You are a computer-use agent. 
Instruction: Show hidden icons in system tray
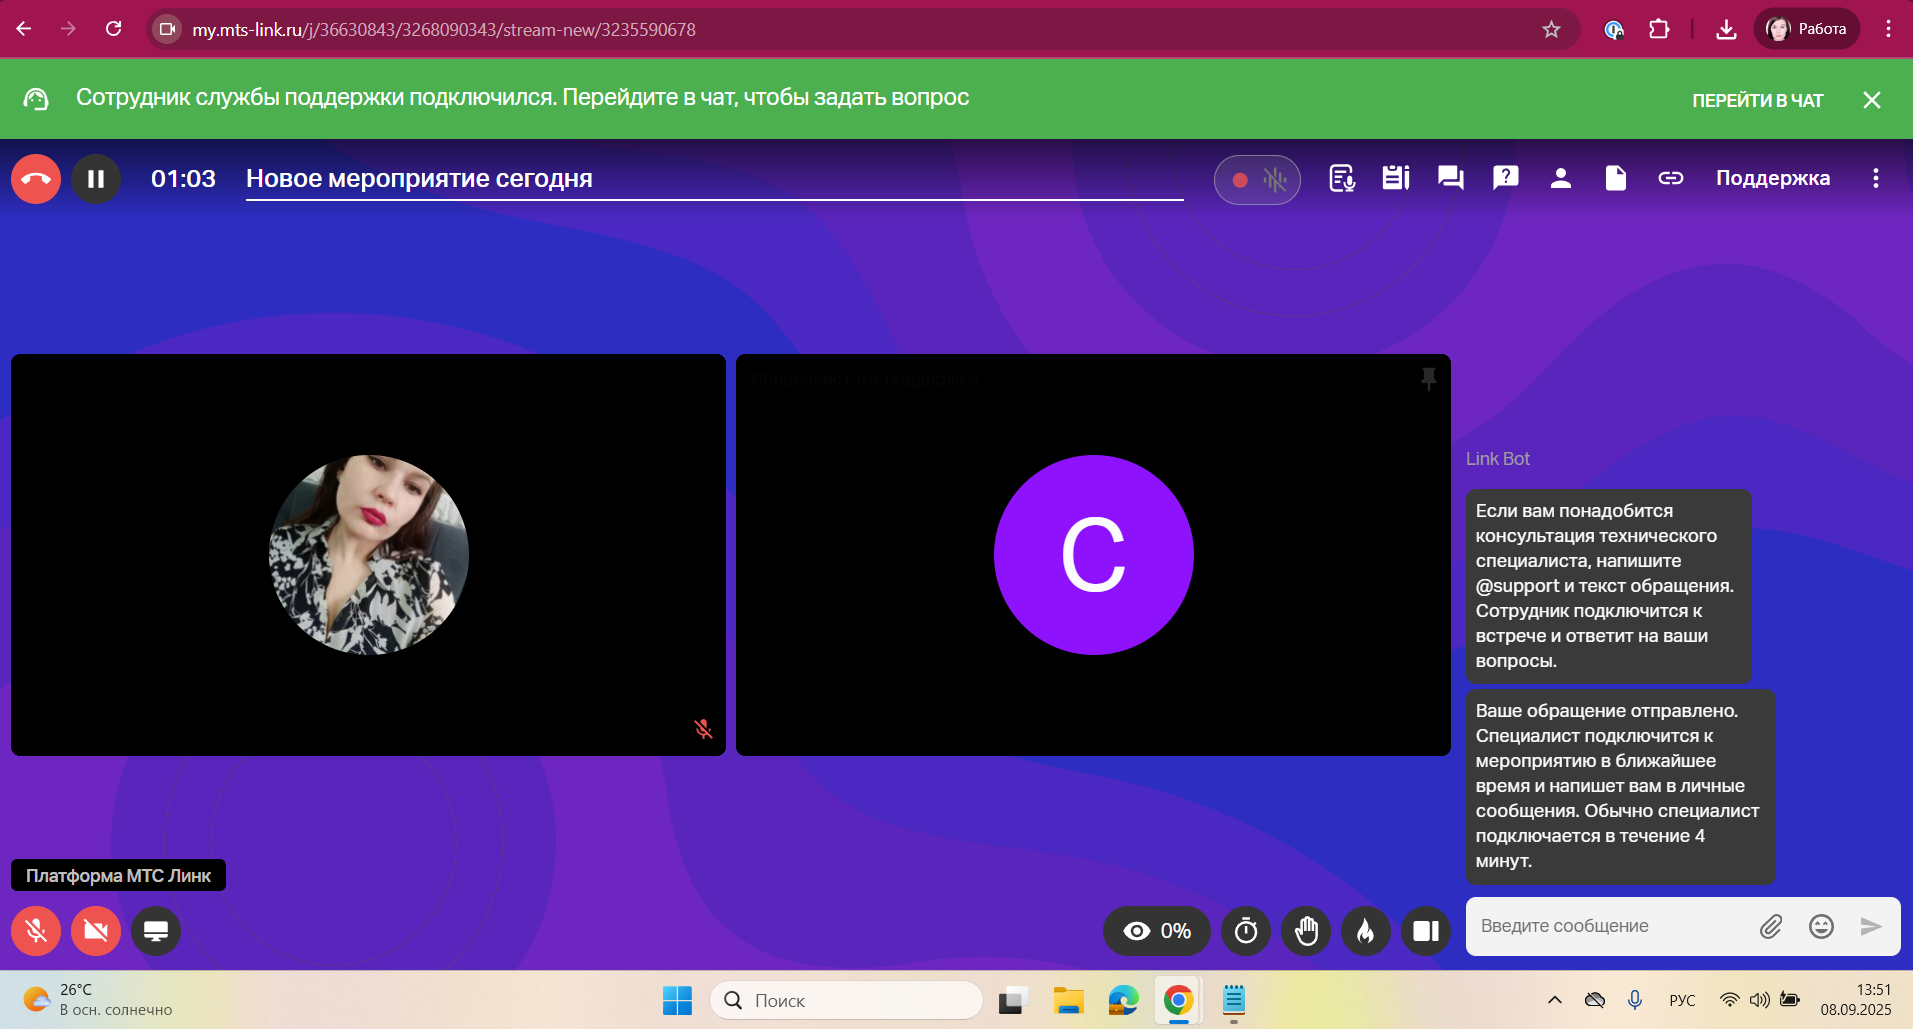point(1554,1000)
